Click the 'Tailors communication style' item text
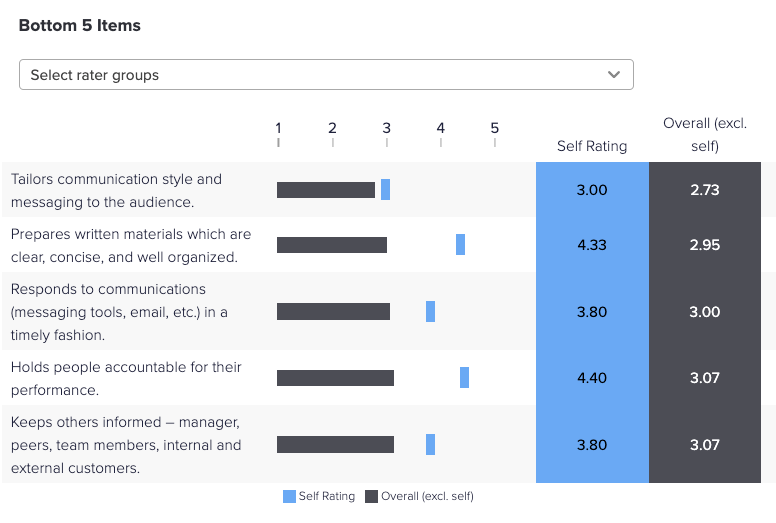 (x=116, y=190)
